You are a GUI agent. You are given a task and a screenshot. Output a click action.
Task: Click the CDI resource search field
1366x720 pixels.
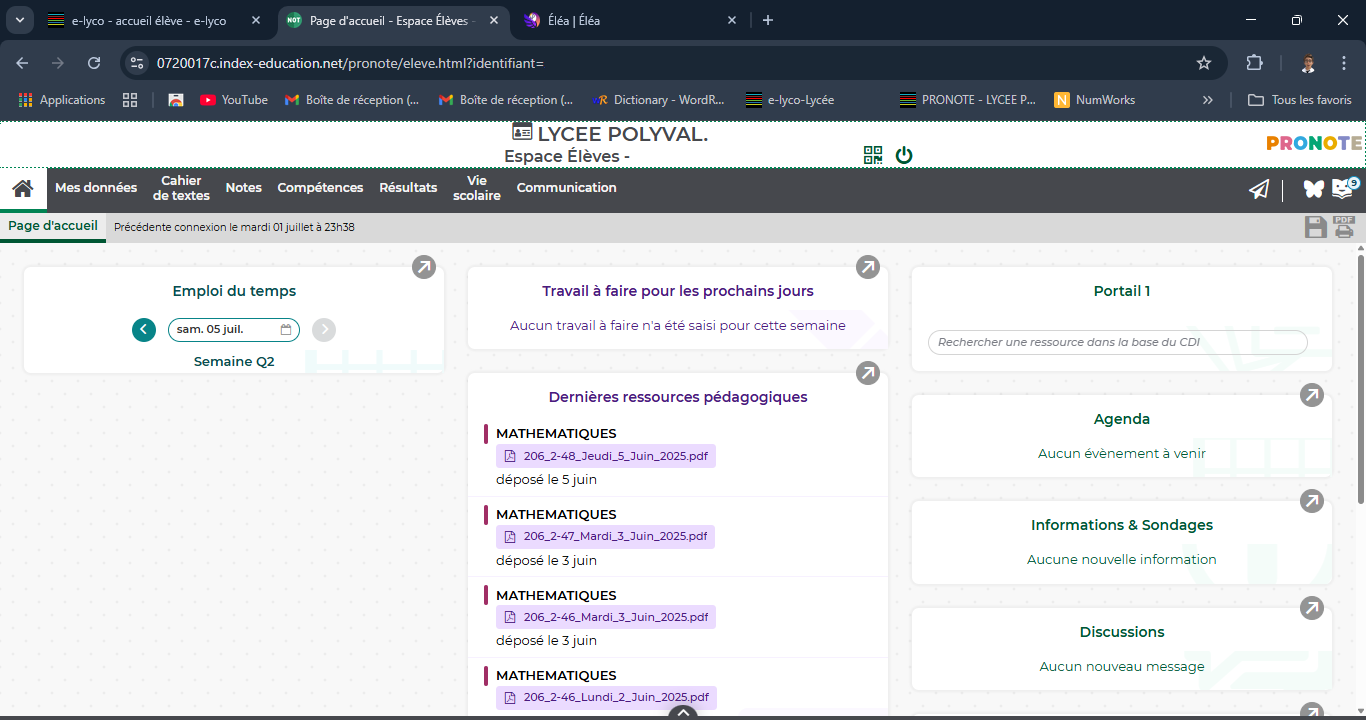(x=1117, y=342)
